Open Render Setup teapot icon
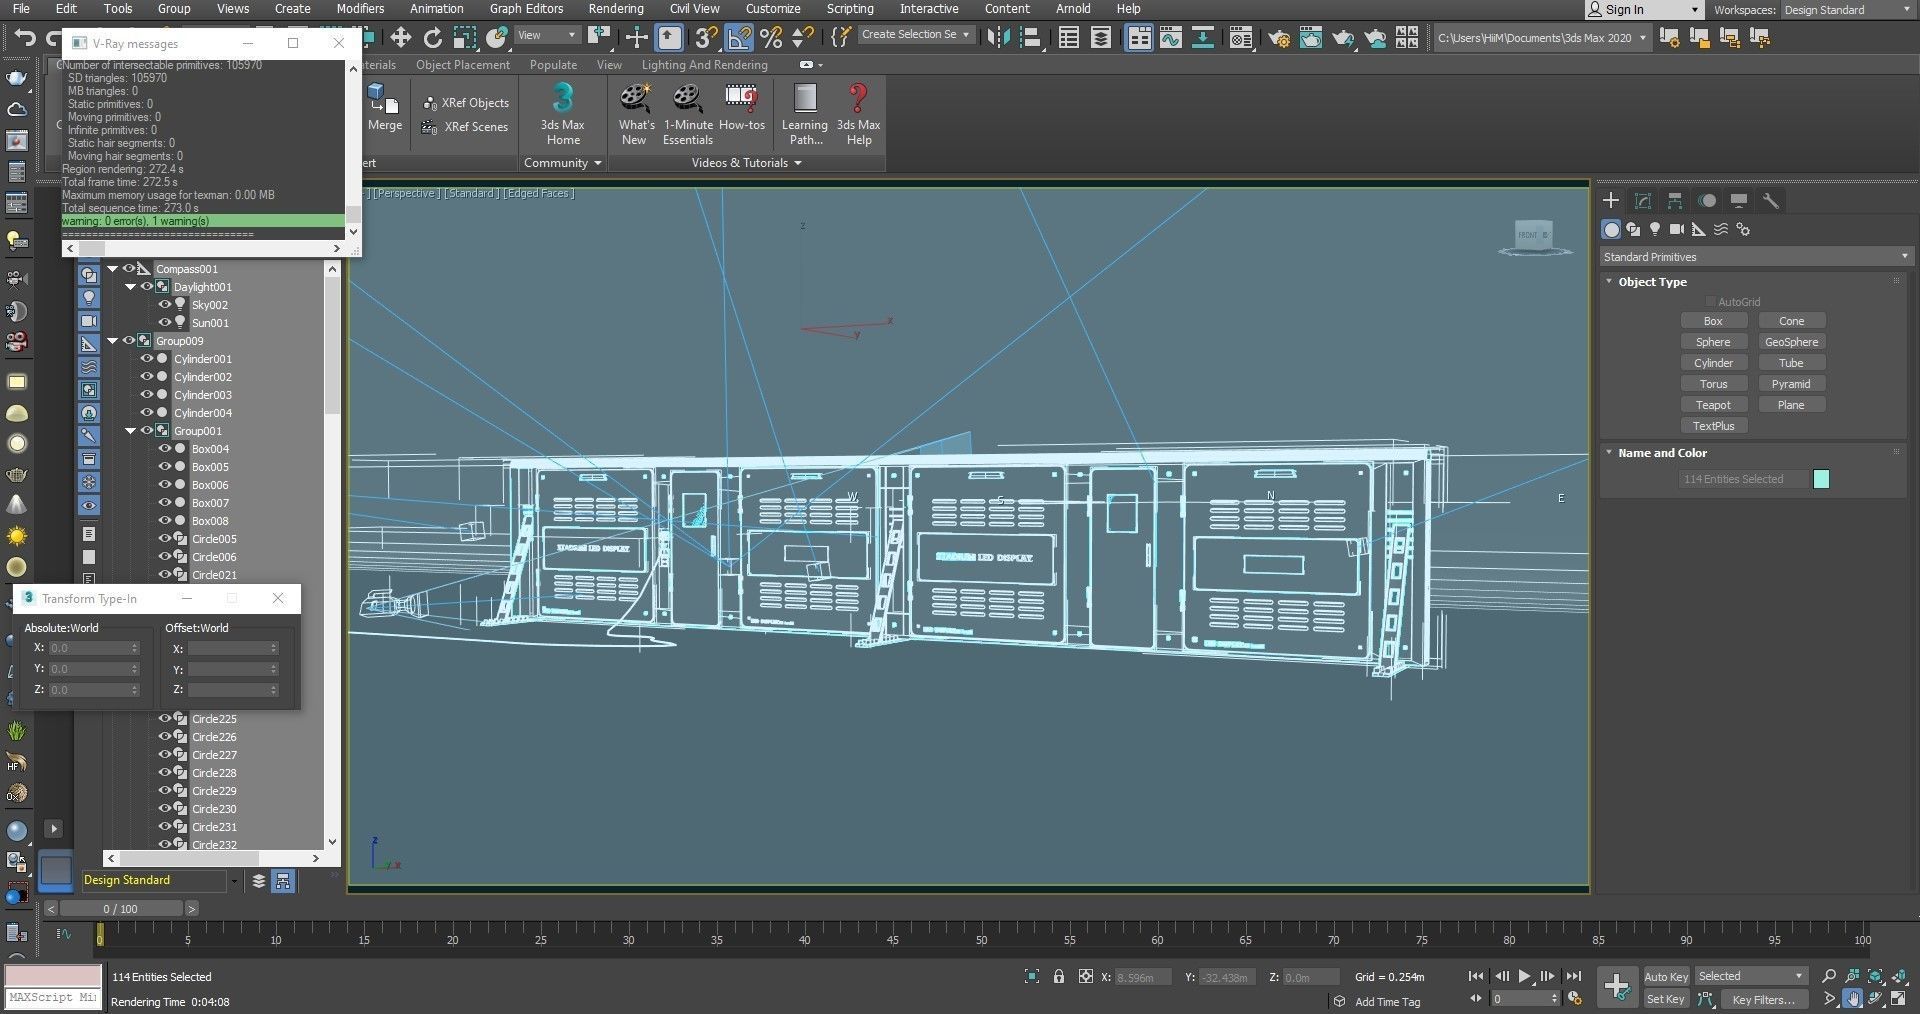This screenshot has height=1014, width=1920. pyautogui.click(x=1279, y=38)
